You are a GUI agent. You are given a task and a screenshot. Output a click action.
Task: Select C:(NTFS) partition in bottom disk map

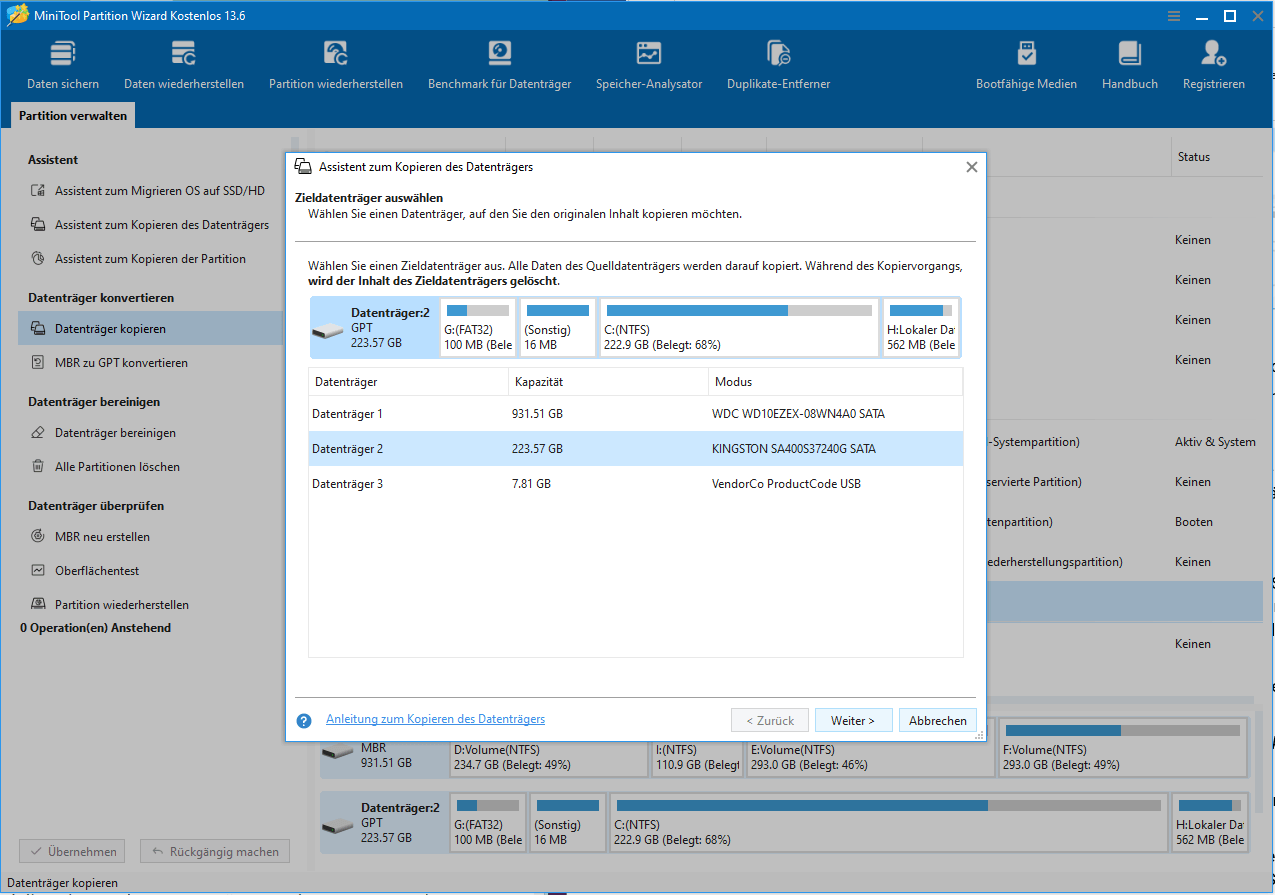(x=889, y=822)
